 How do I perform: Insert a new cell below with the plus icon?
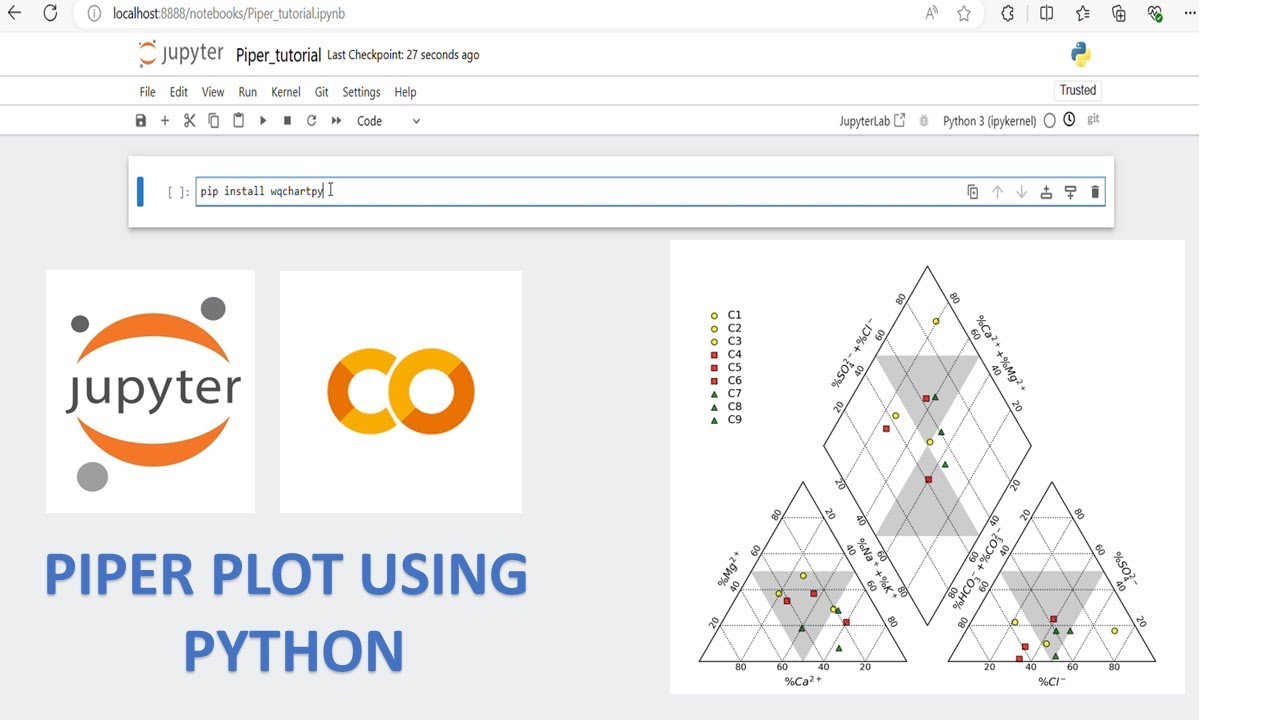pyautogui.click(x=165, y=121)
